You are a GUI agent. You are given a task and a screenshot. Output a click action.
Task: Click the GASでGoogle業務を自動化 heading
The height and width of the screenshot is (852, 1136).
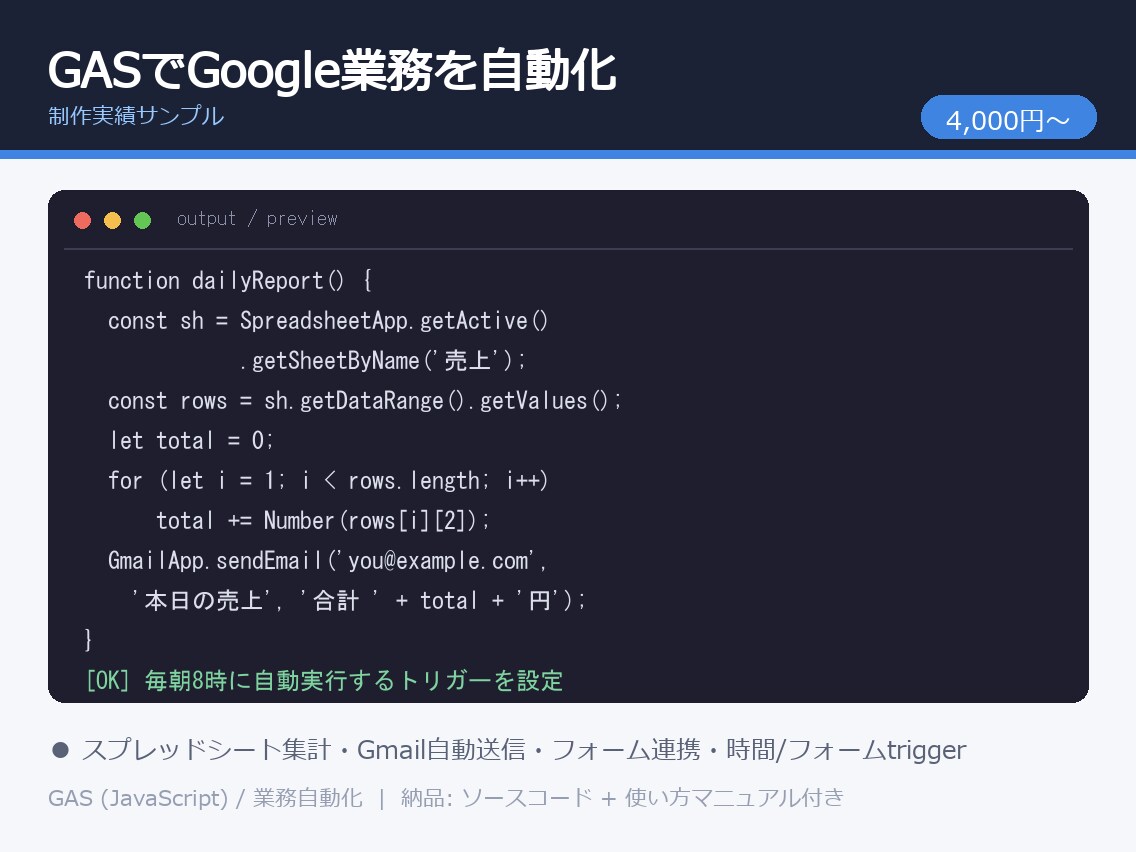[x=332, y=70]
